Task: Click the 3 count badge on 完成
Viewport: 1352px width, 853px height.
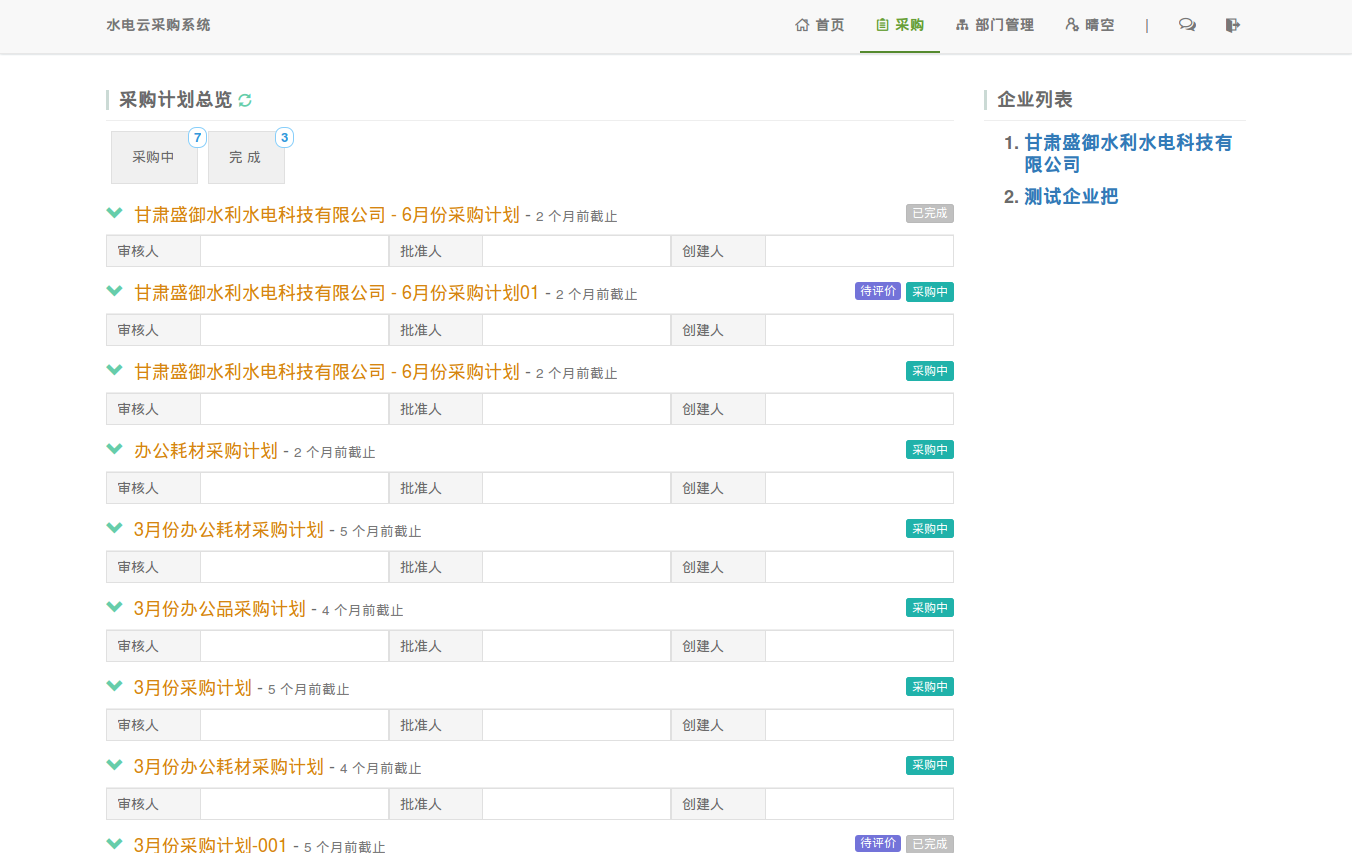Action: coord(284,138)
